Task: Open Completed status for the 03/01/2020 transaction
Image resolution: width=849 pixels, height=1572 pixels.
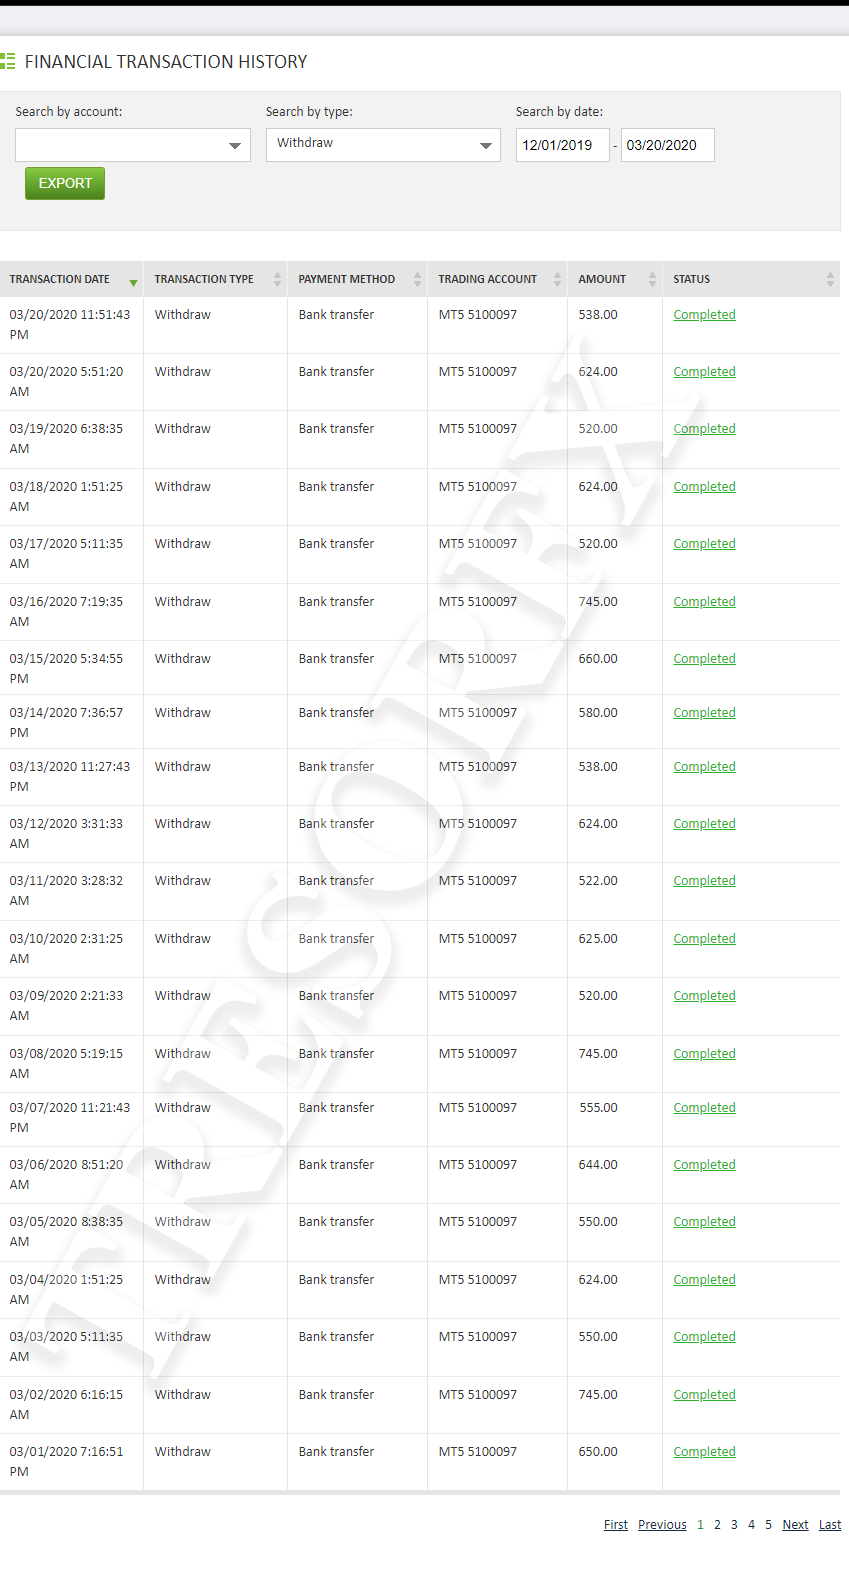Action: tap(704, 1452)
